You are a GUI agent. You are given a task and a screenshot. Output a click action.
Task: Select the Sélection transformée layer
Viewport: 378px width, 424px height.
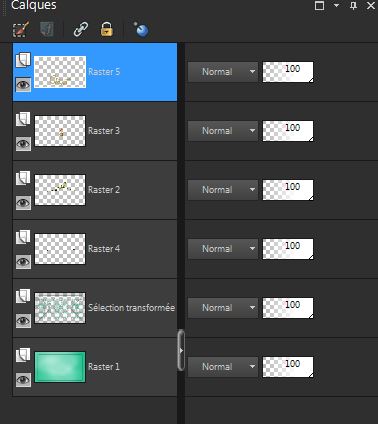[x=95, y=308]
